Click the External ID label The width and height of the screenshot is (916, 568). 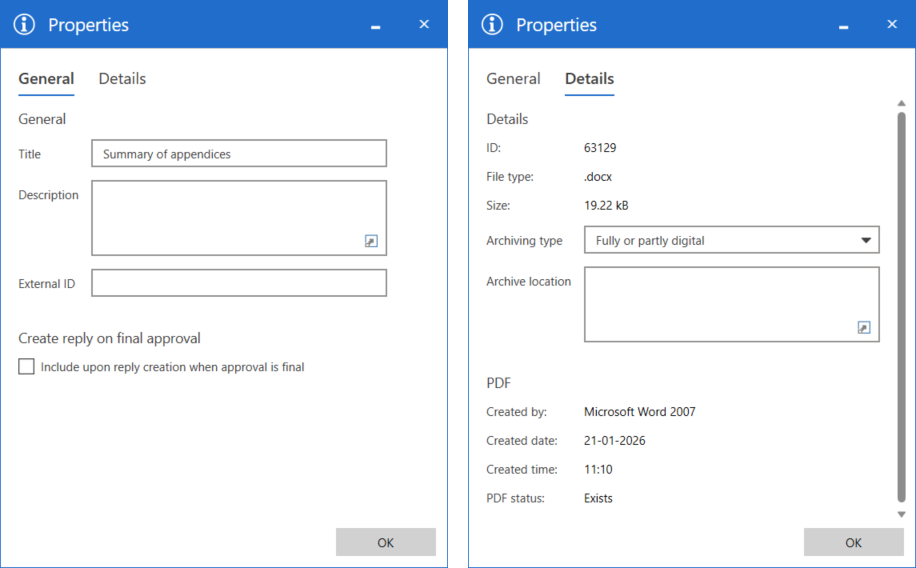pyautogui.click(x=47, y=284)
